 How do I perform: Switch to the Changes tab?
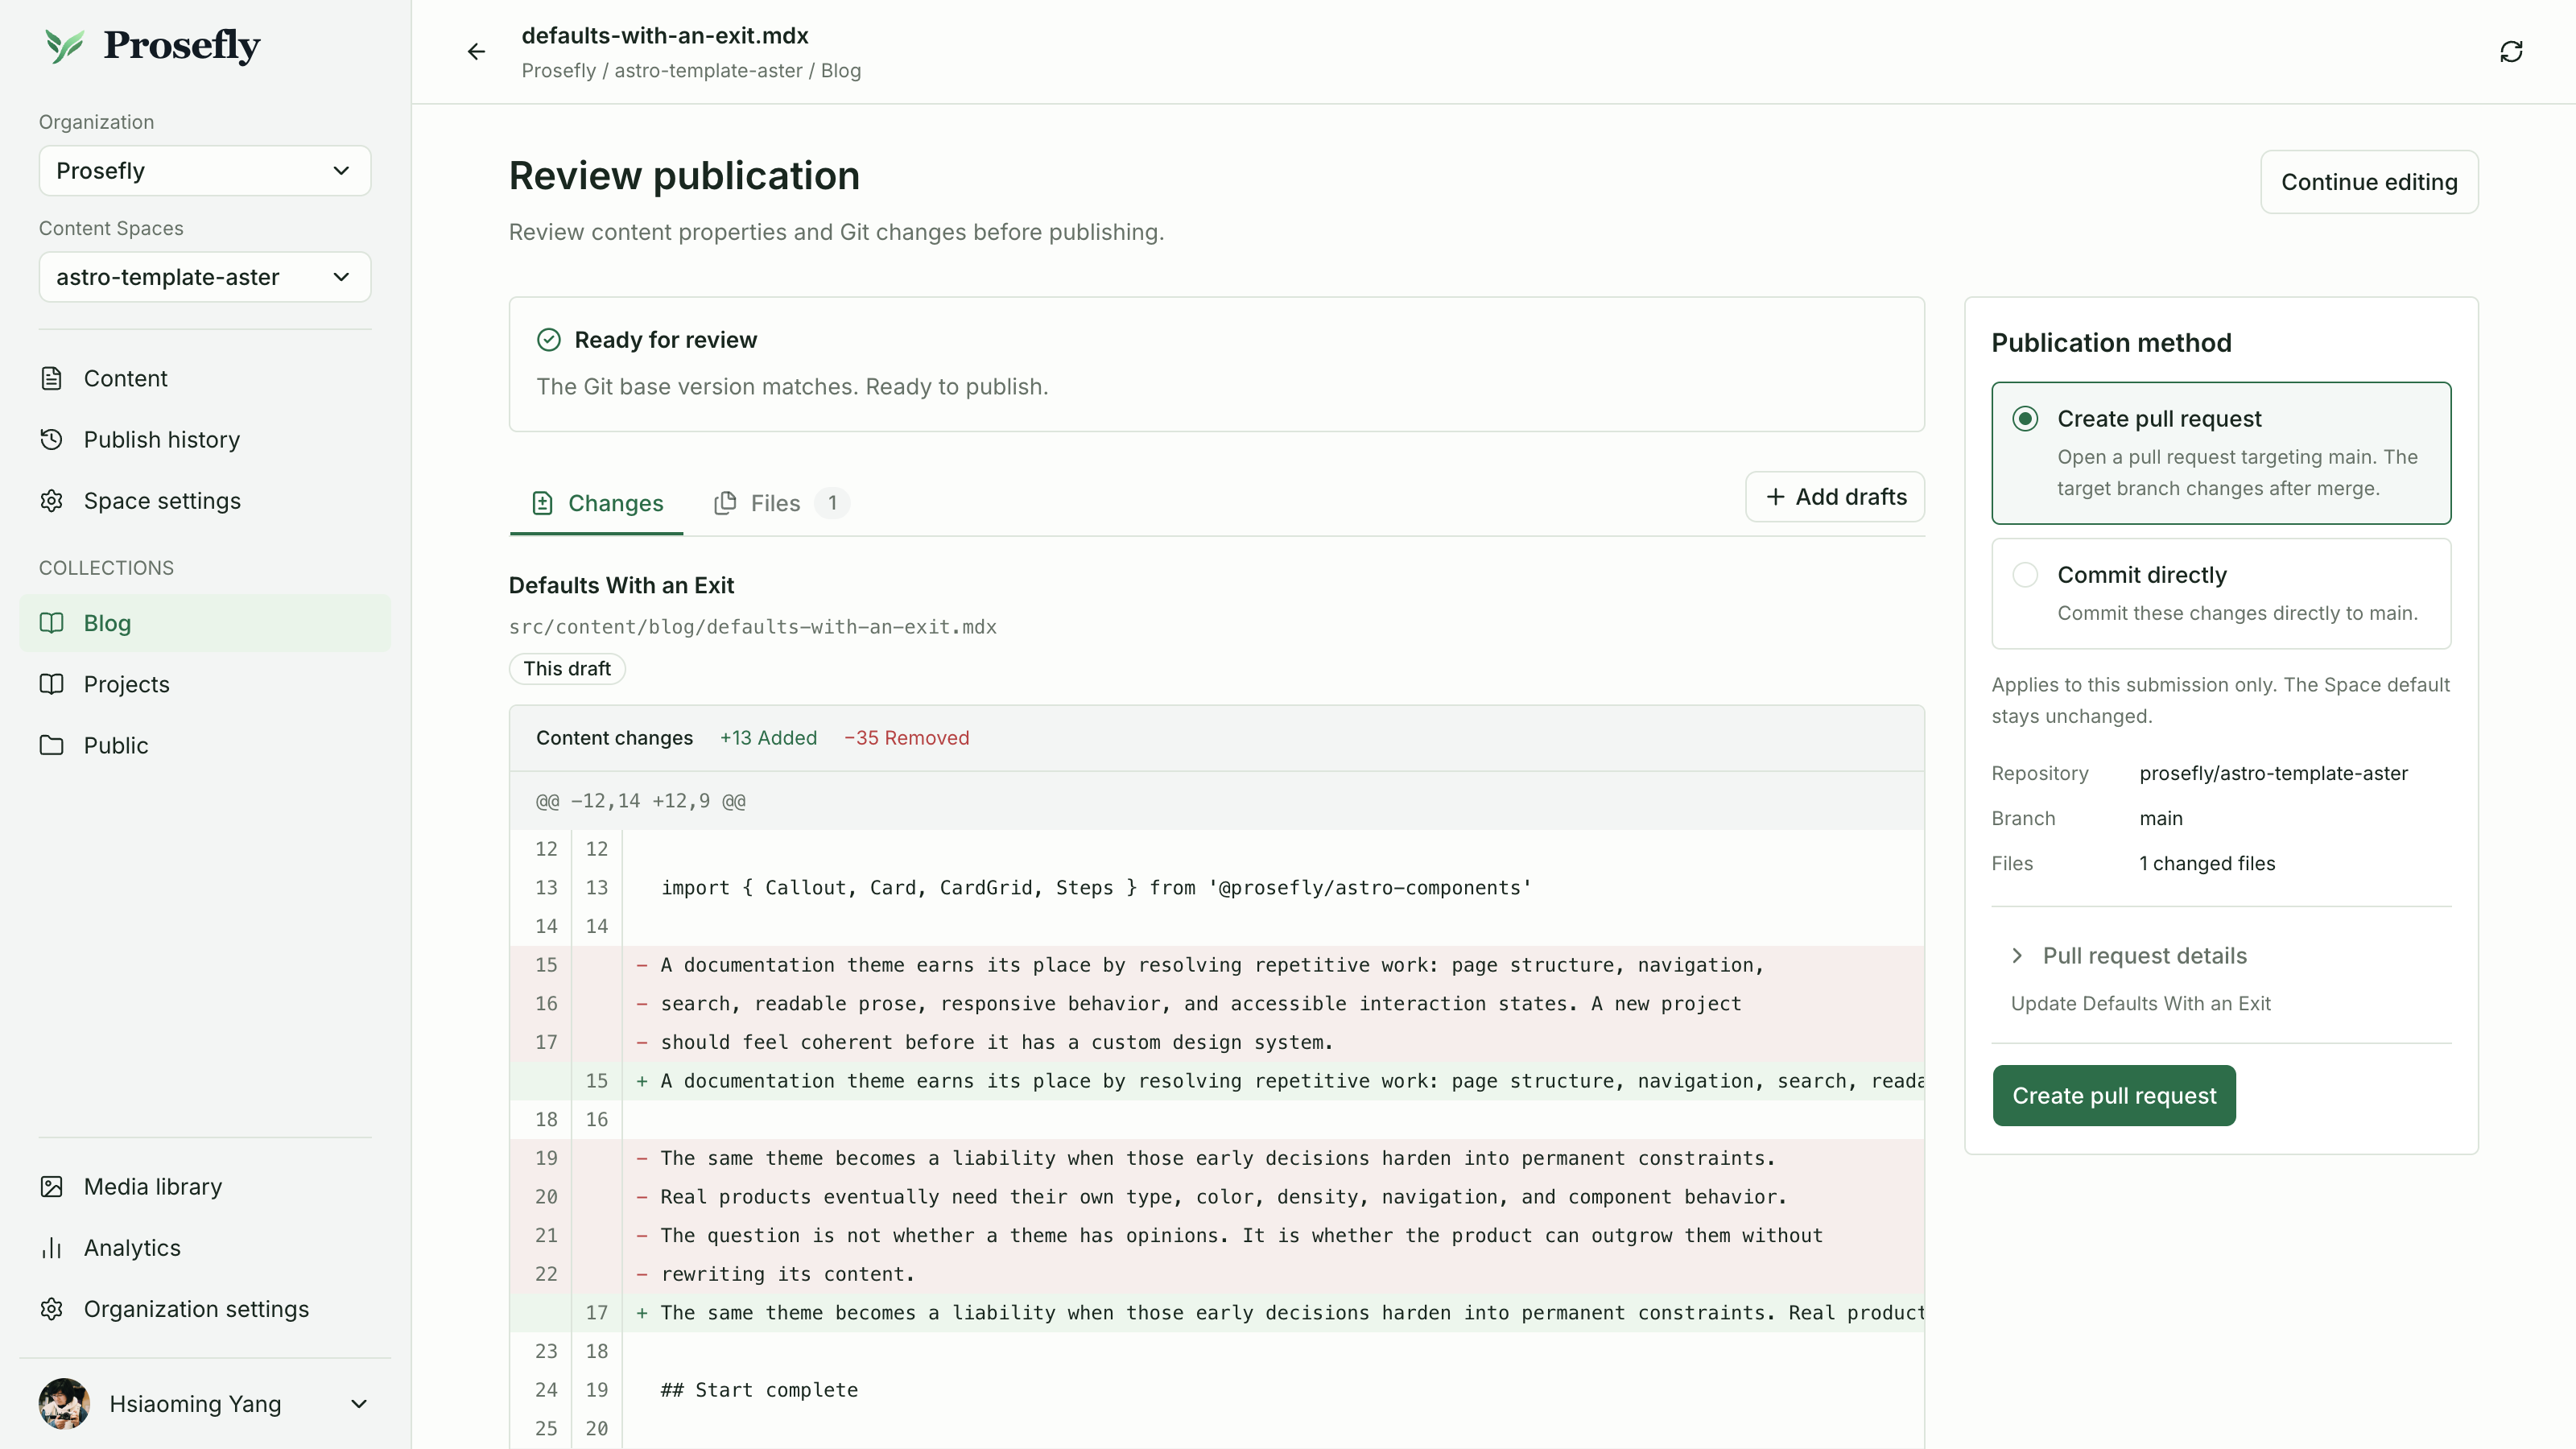(x=597, y=503)
